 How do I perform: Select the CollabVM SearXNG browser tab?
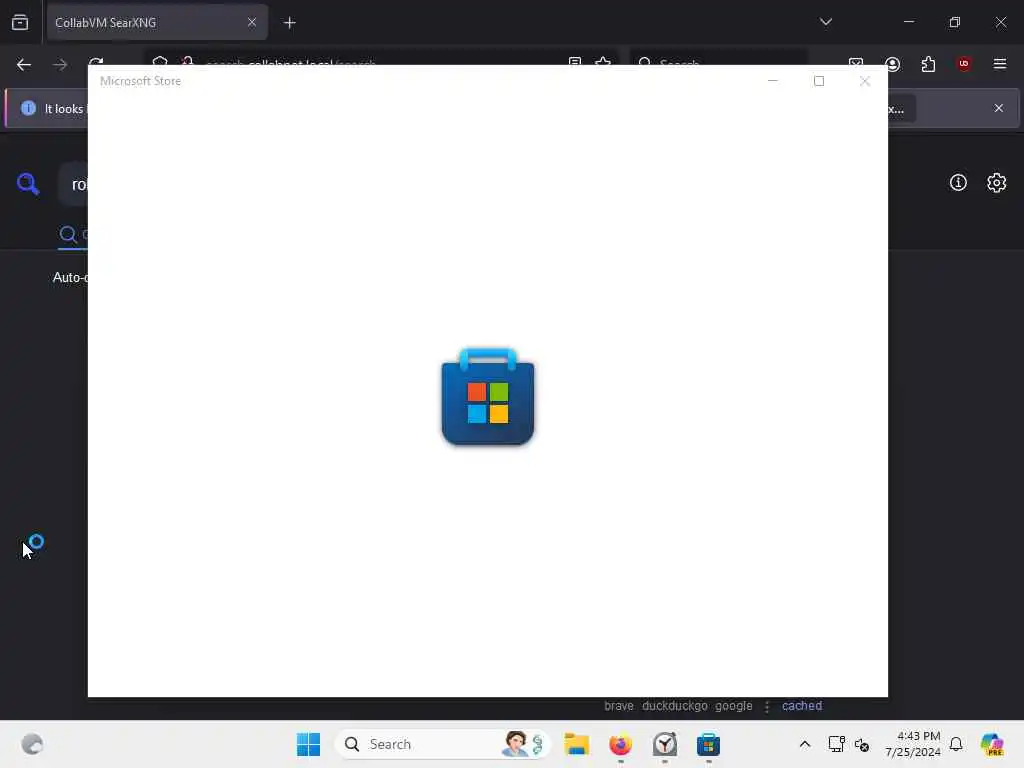pyautogui.click(x=157, y=22)
